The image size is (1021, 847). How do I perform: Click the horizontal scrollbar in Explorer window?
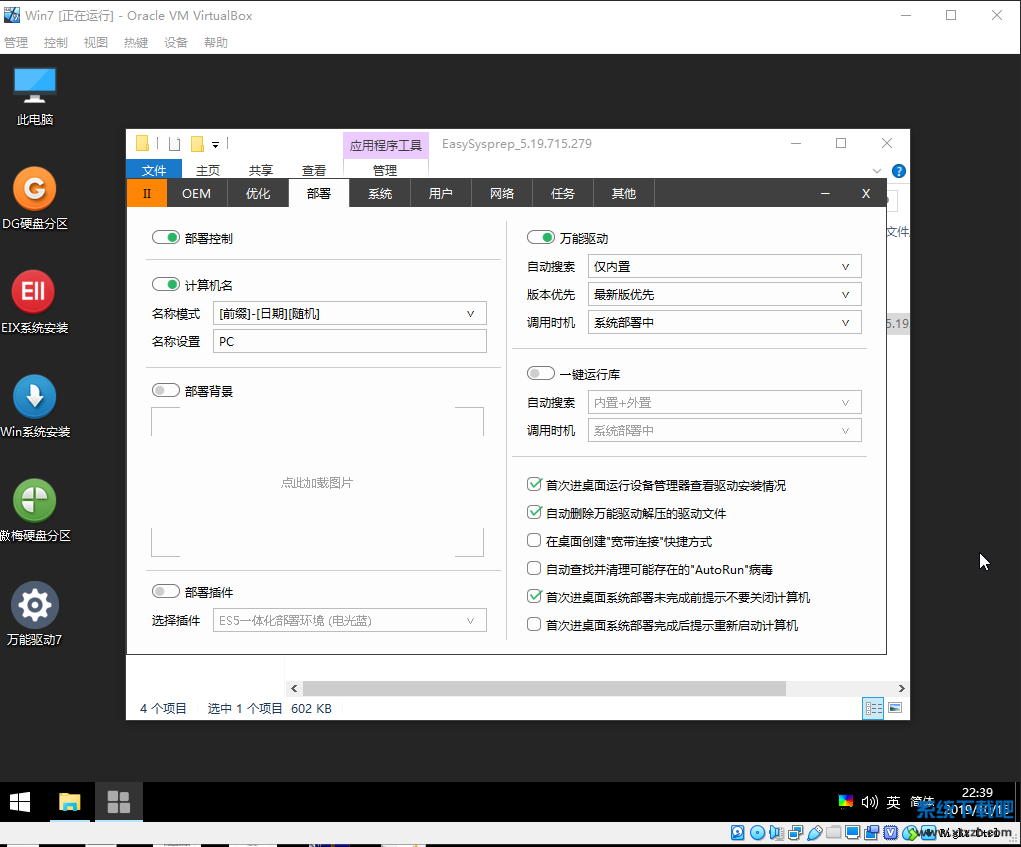544,689
